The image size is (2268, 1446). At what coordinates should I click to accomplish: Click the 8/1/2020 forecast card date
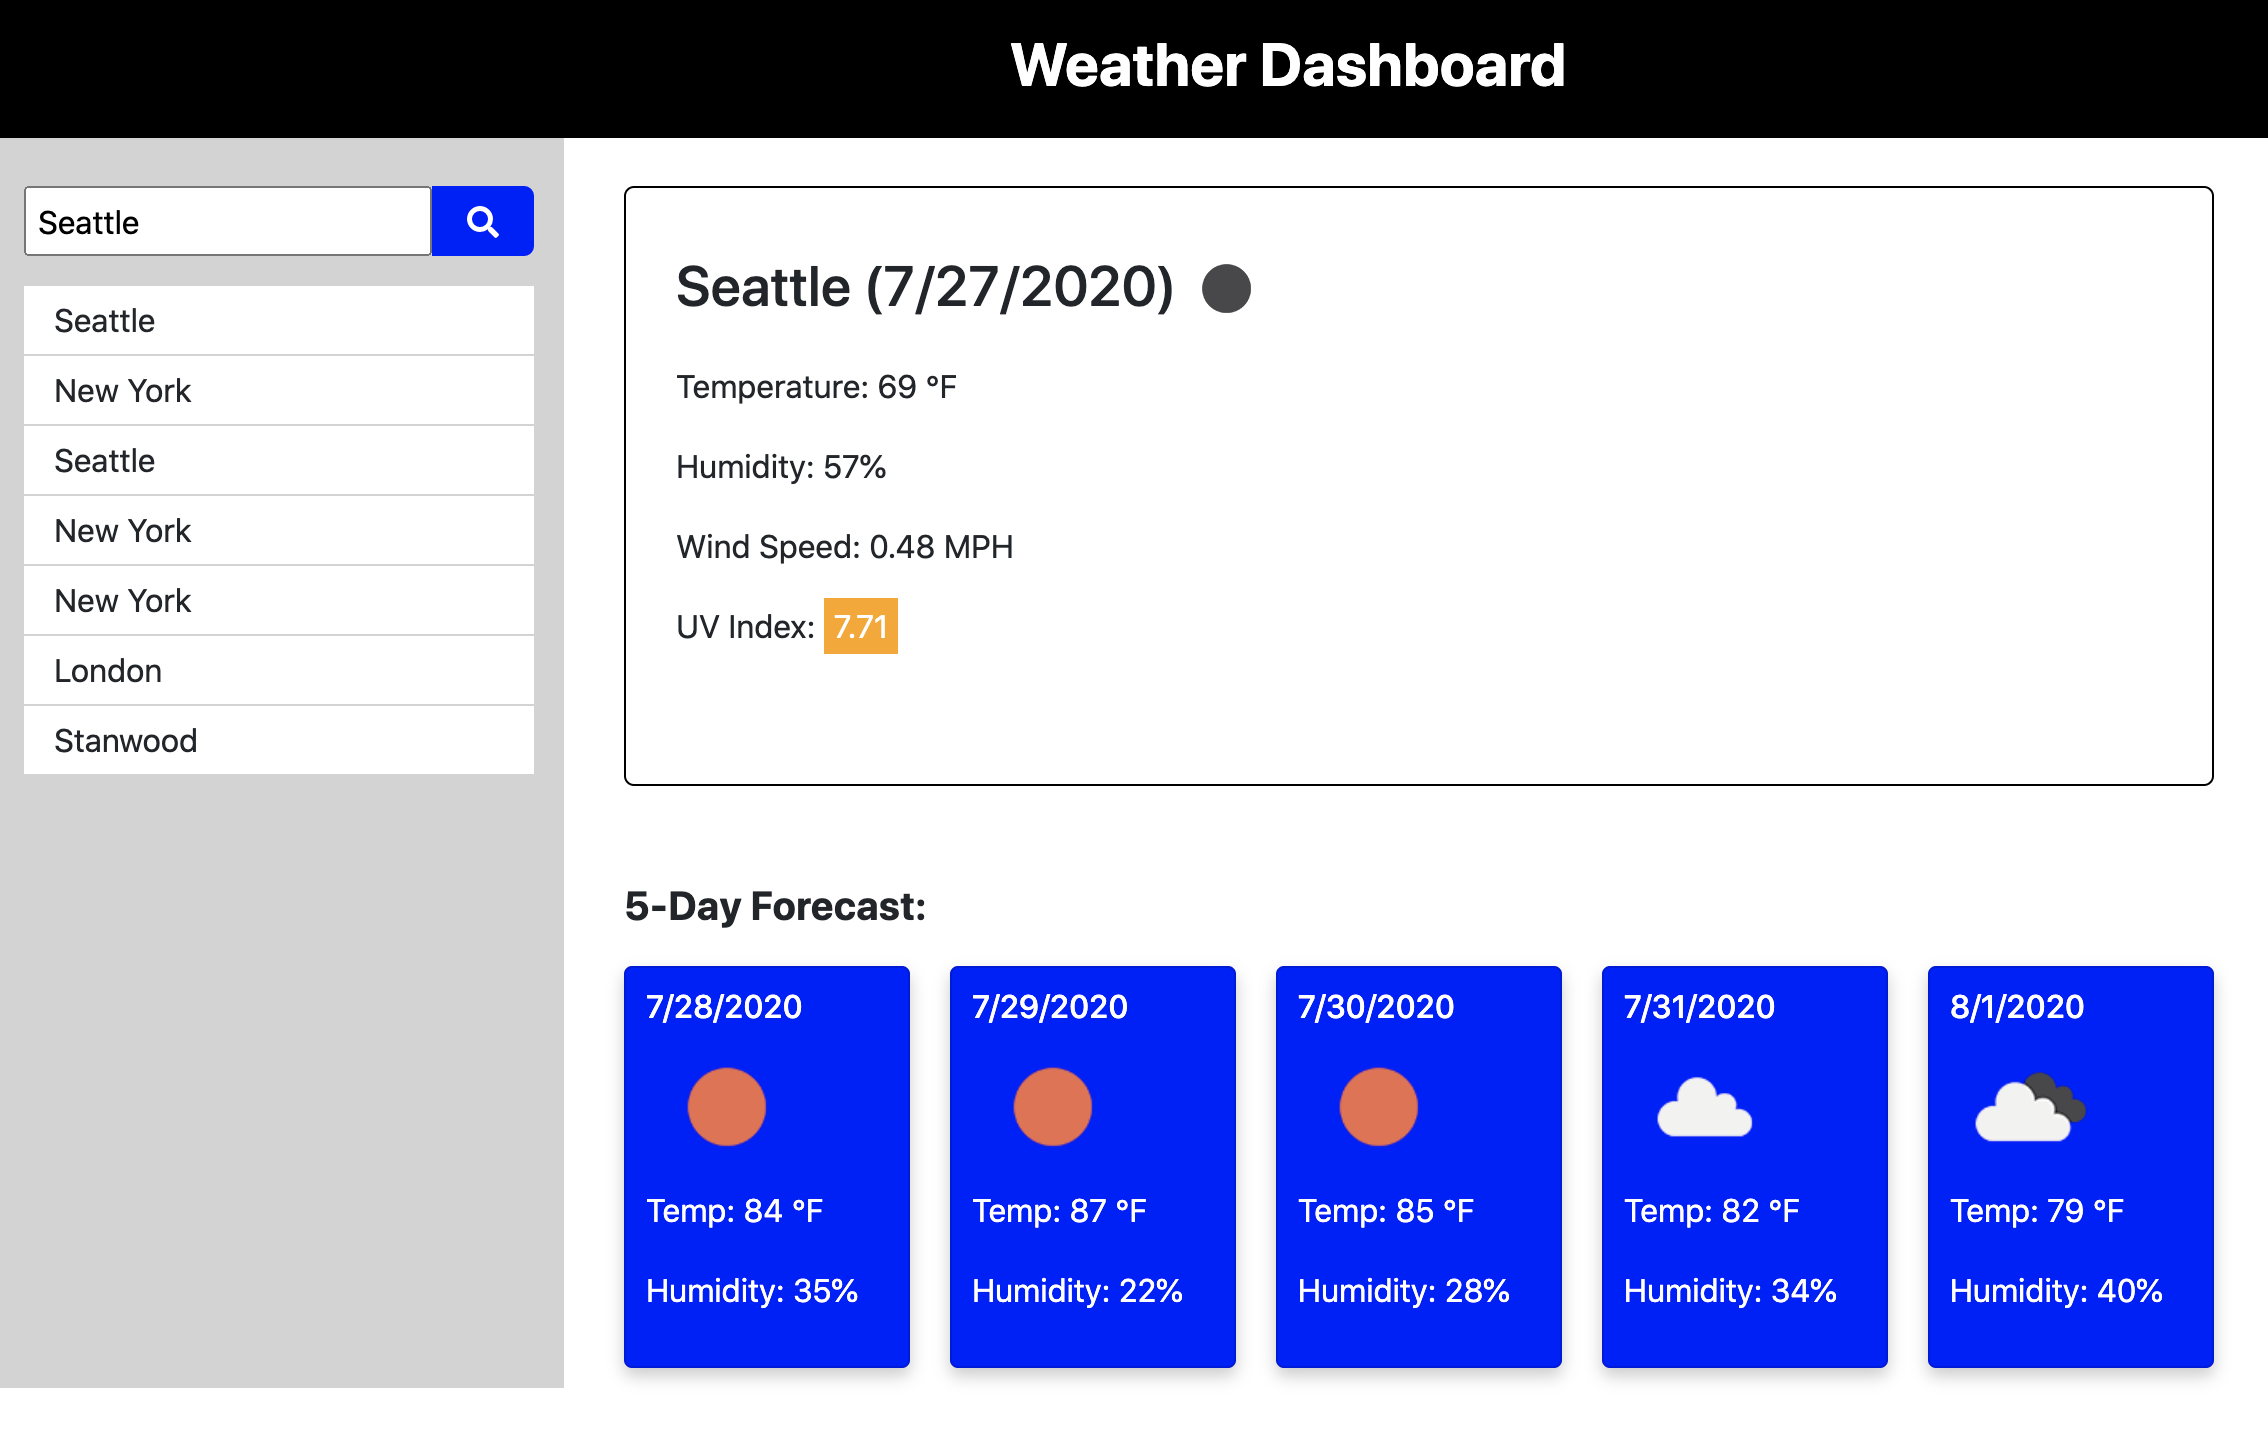pyautogui.click(x=2016, y=1006)
